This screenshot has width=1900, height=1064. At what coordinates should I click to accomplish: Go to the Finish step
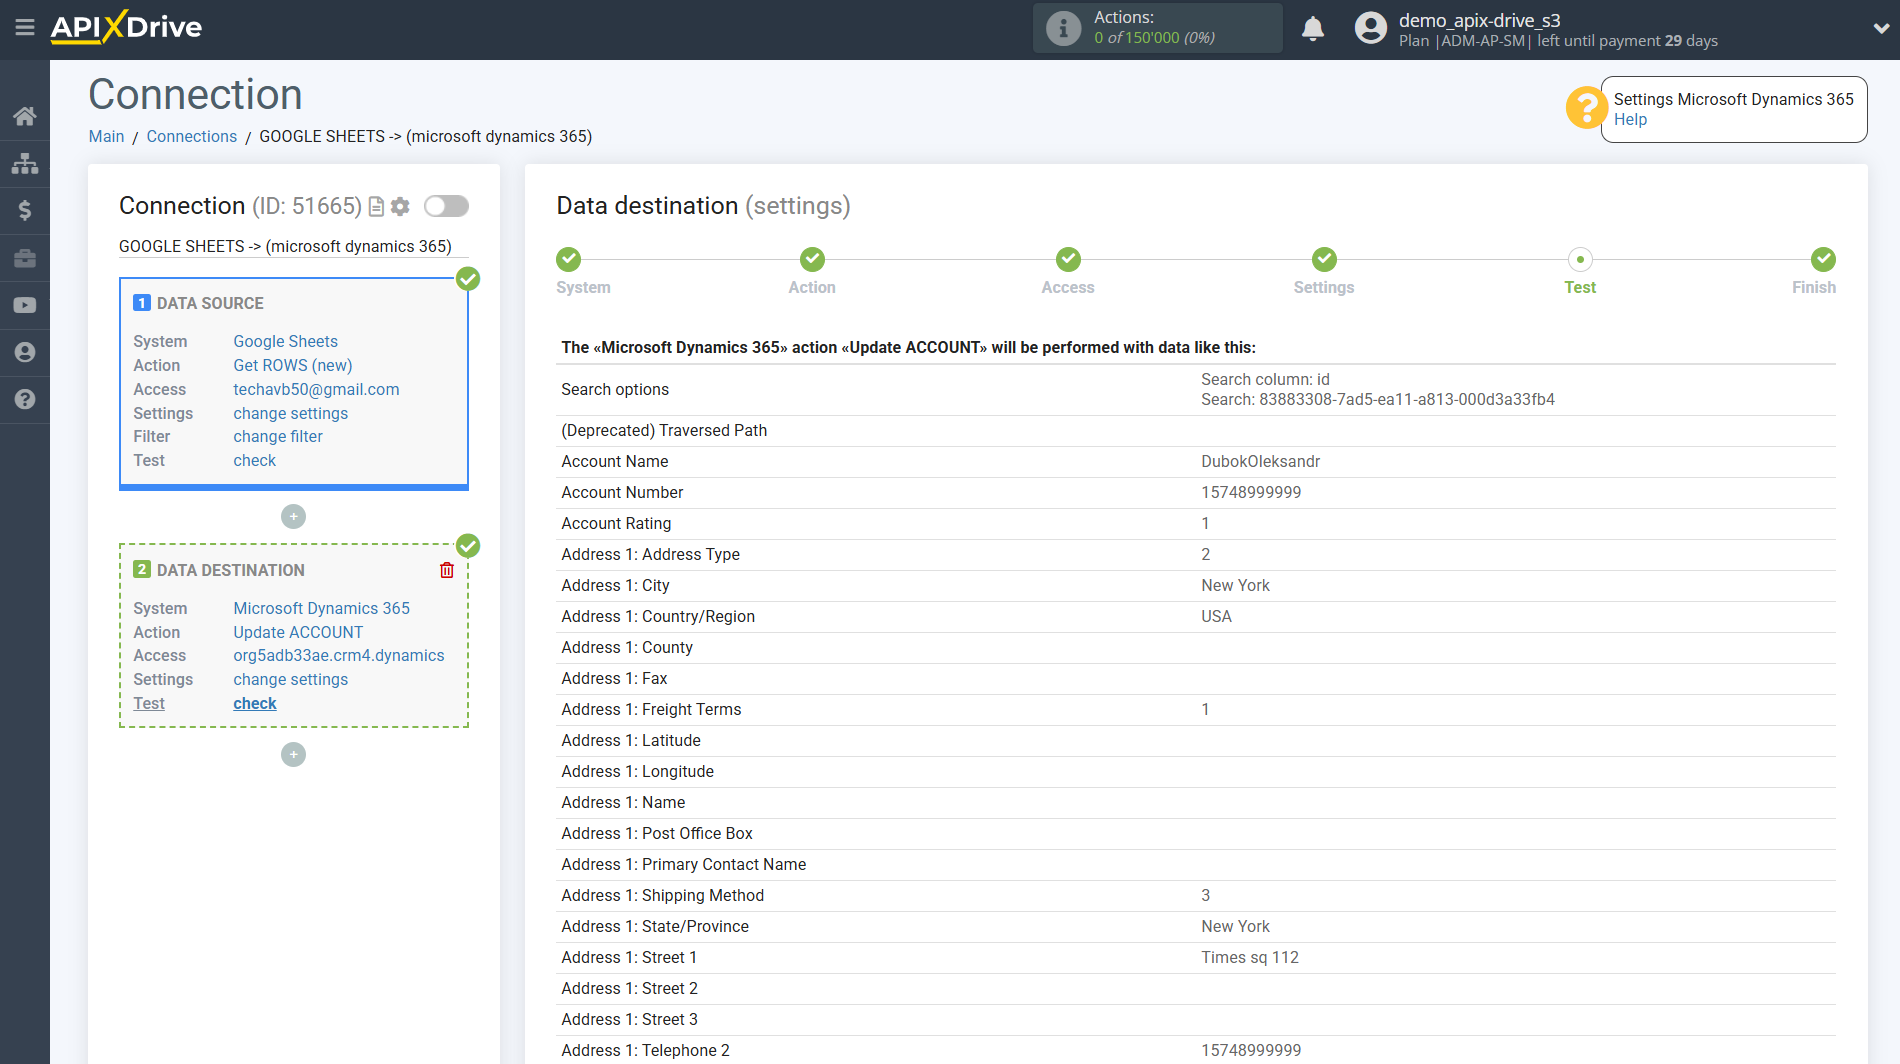(1823, 259)
